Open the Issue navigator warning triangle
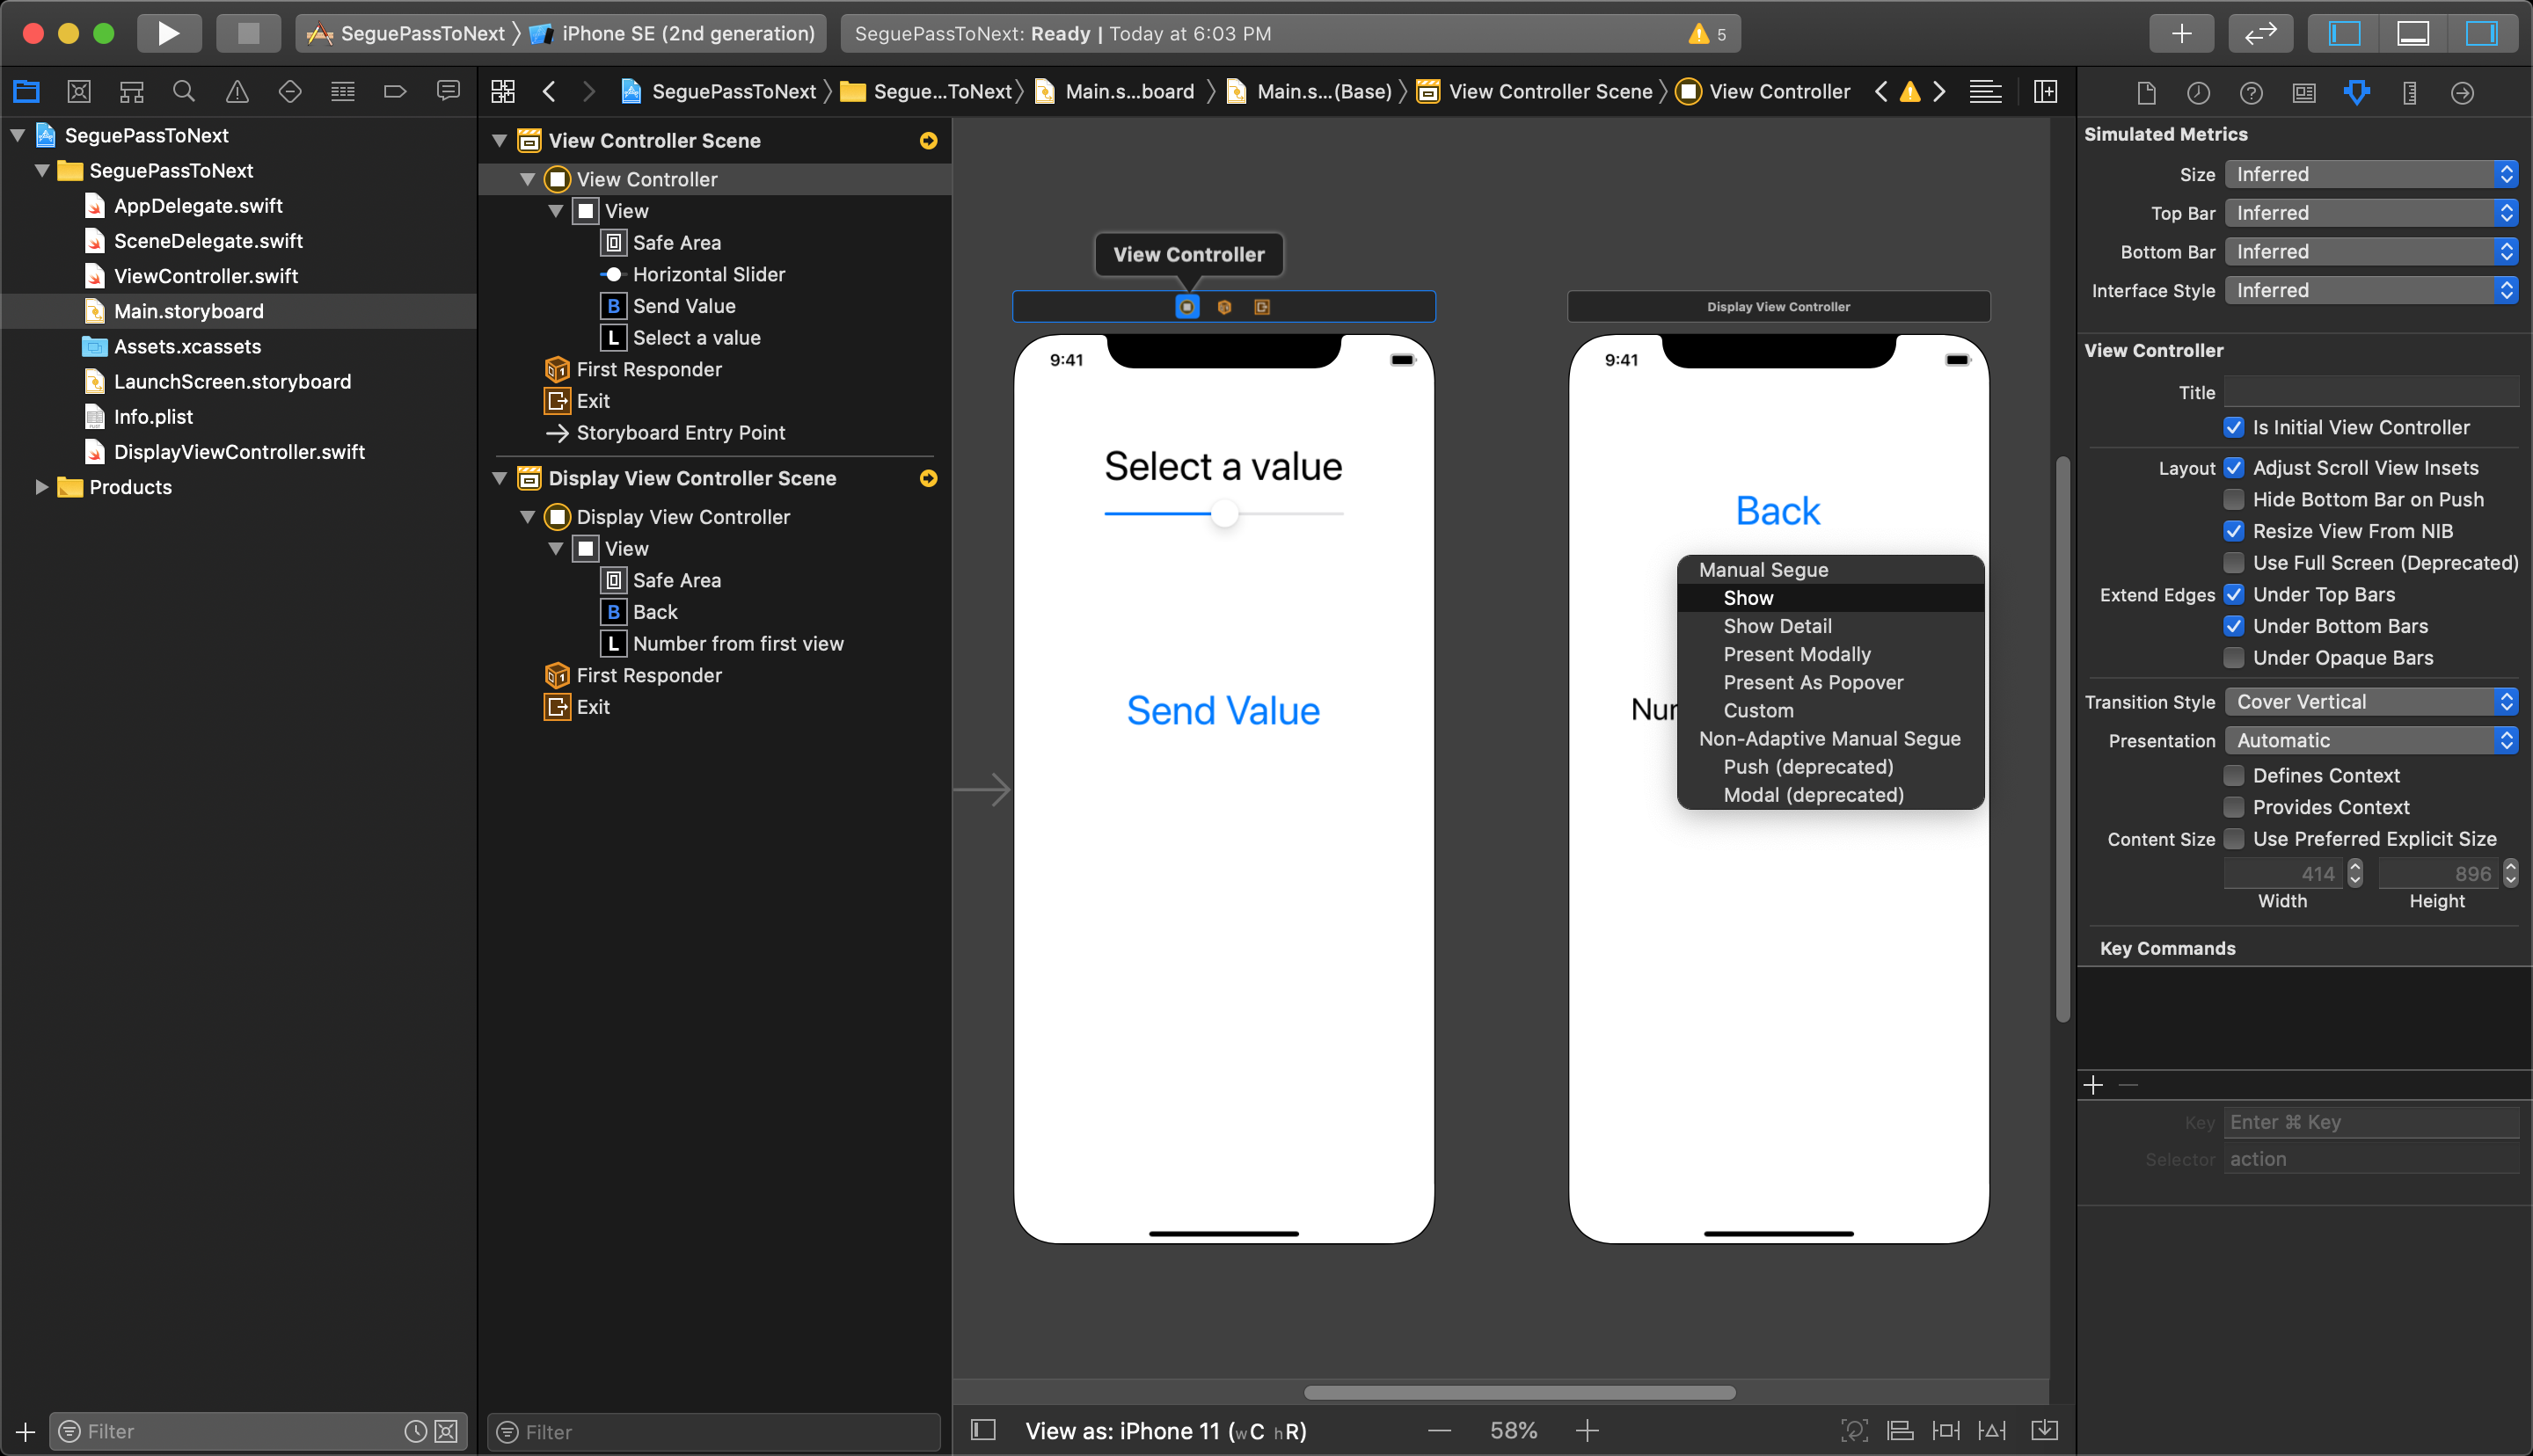 [x=237, y=92]
